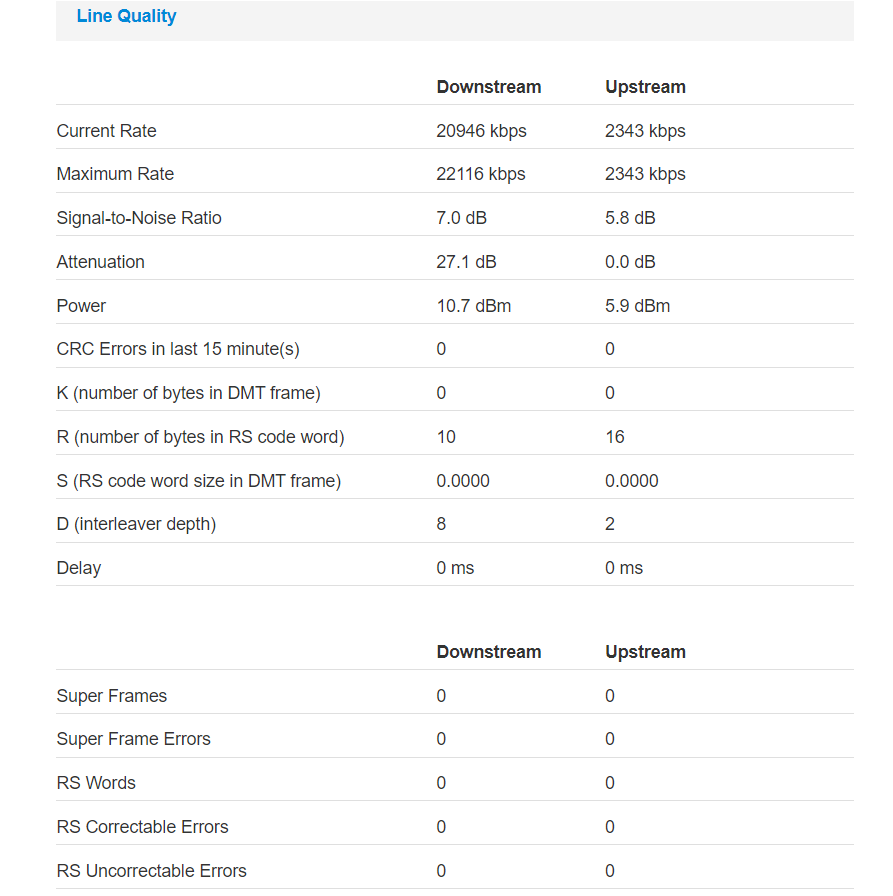Image resolution: width=893 pixels, height=896 pixels.
Task: Select the downstream Current Rate value
Action: pyautogui.click(x=481, y=131)
